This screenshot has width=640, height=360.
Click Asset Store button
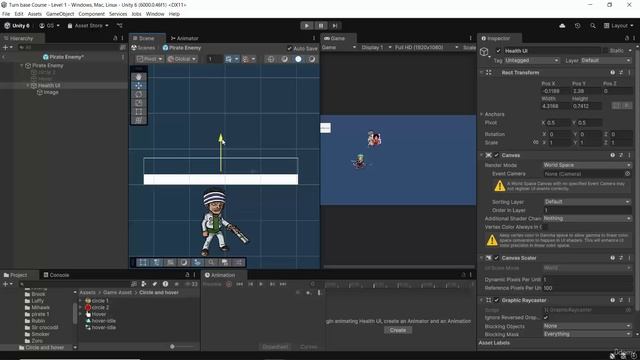[88, 26]
